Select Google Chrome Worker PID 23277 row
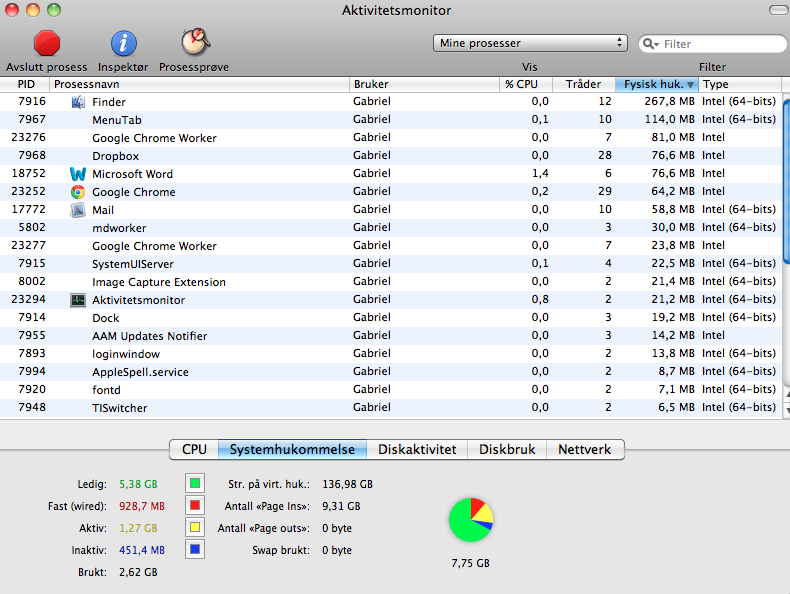 tap(390, 246)
